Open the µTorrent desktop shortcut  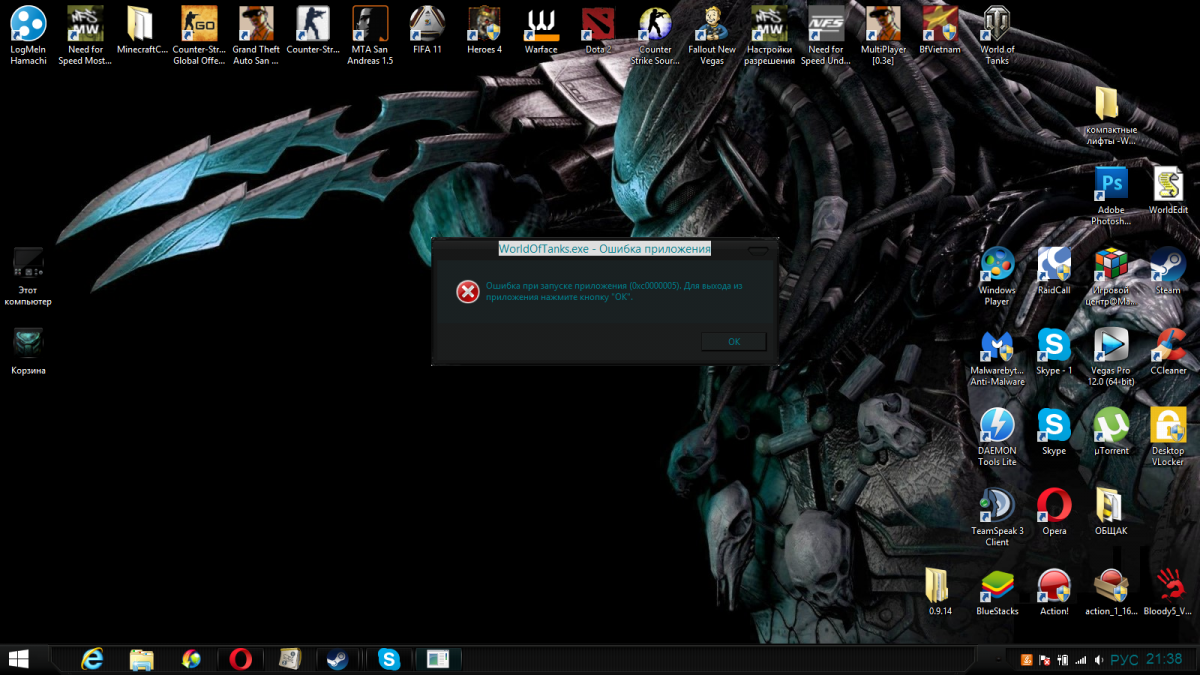[x=1110, y=426]
